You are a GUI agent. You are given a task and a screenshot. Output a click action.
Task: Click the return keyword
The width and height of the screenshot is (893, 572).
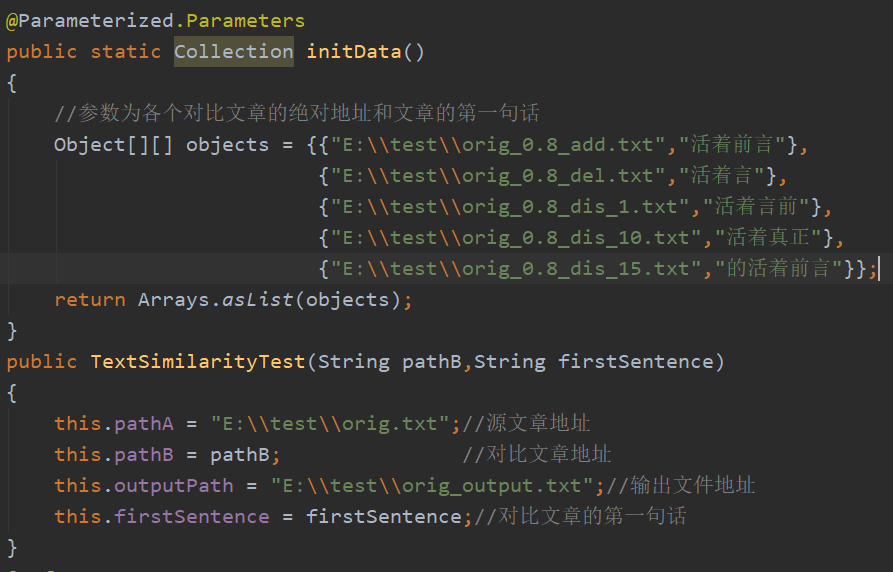pos(90,299)
